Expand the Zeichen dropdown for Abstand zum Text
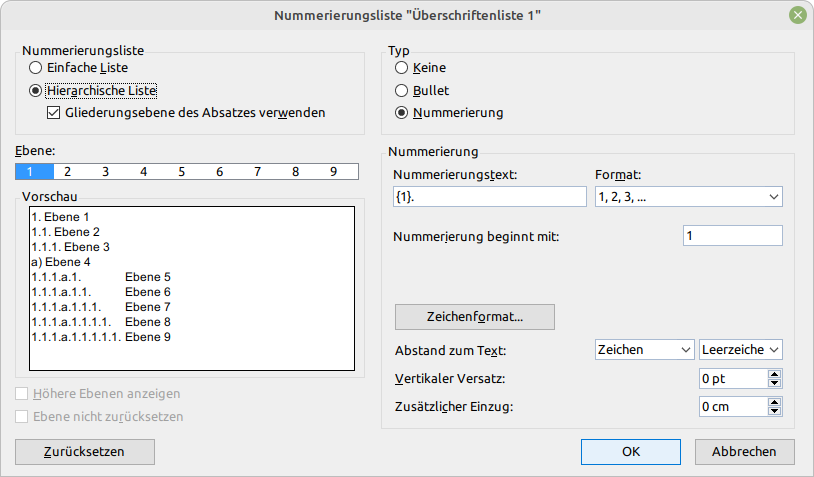Screen dimensions: 814x477 click(644, 349)
